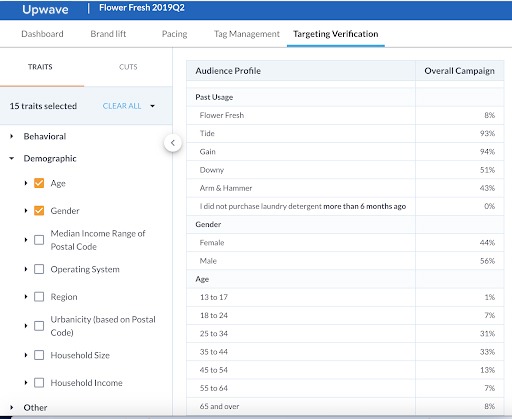
Task: Check the Household Size checkbox
Action: click(x=39, y=355)
